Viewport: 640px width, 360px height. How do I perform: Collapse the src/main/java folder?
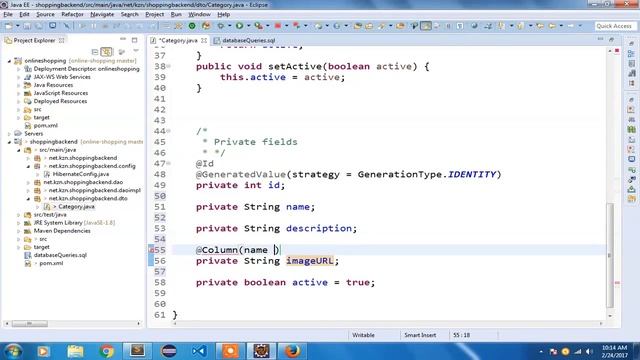point(19,150)
